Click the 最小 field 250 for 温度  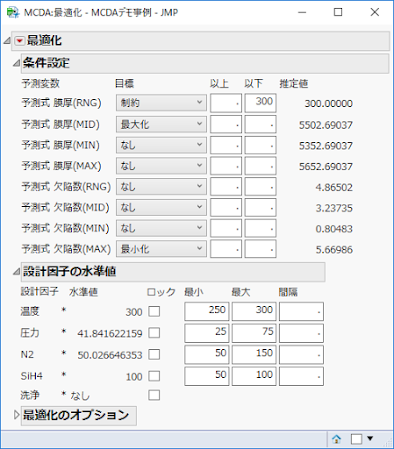[207, 311]
